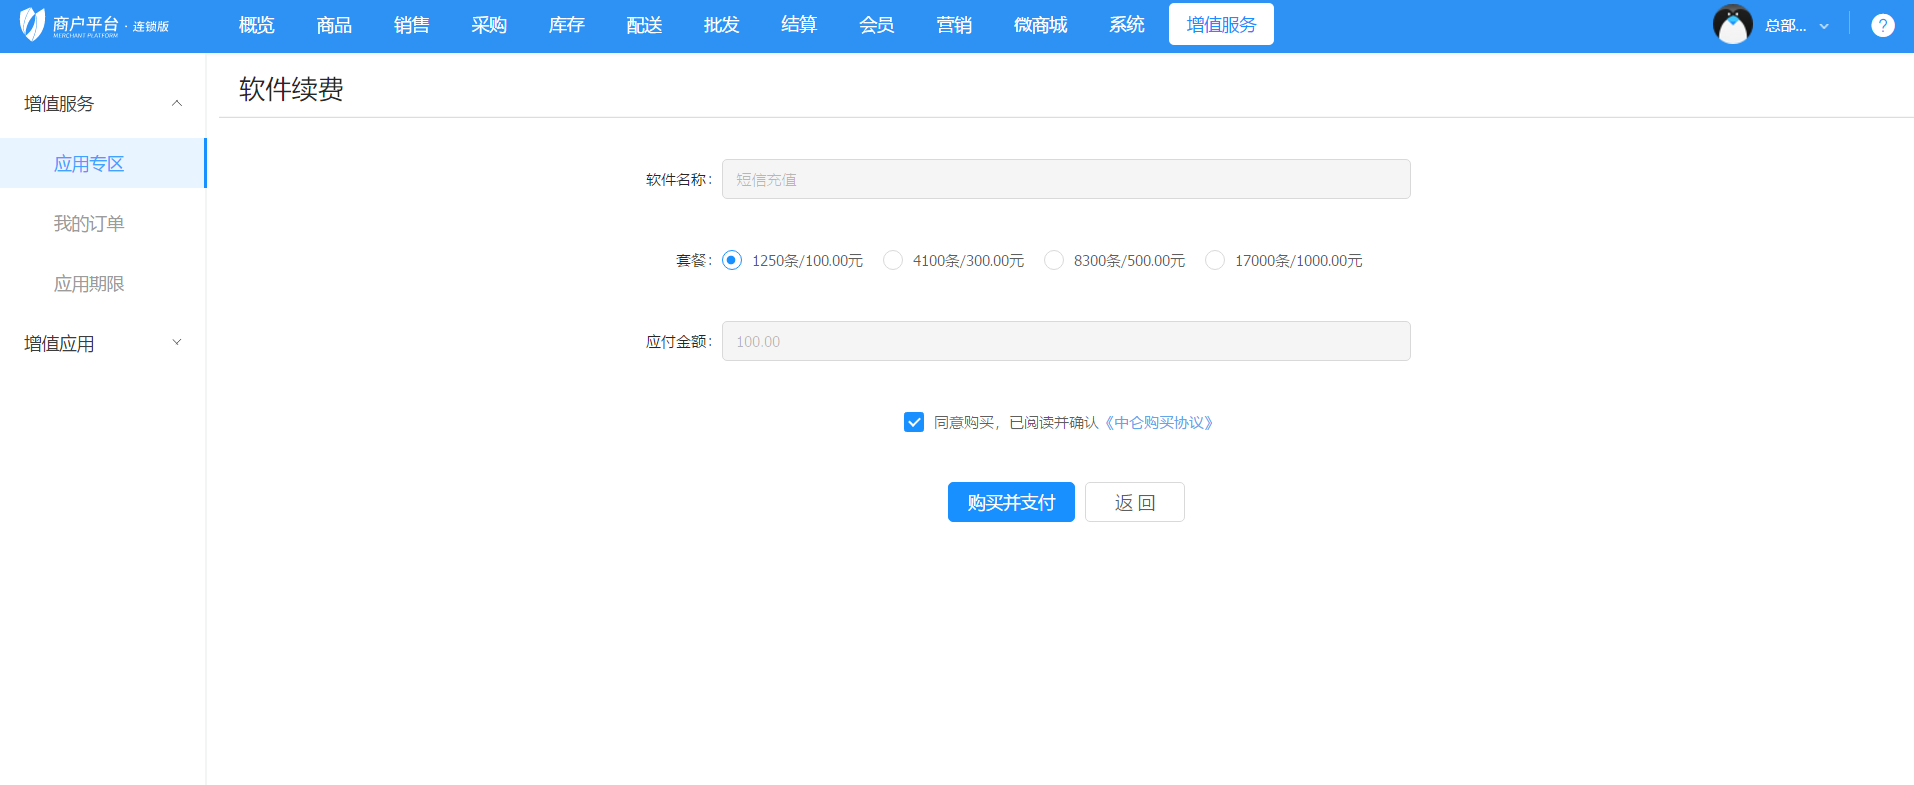Switch to the 会员 top menu
The height and width of the screenshot is (785, 1914).
click(876, 25)
